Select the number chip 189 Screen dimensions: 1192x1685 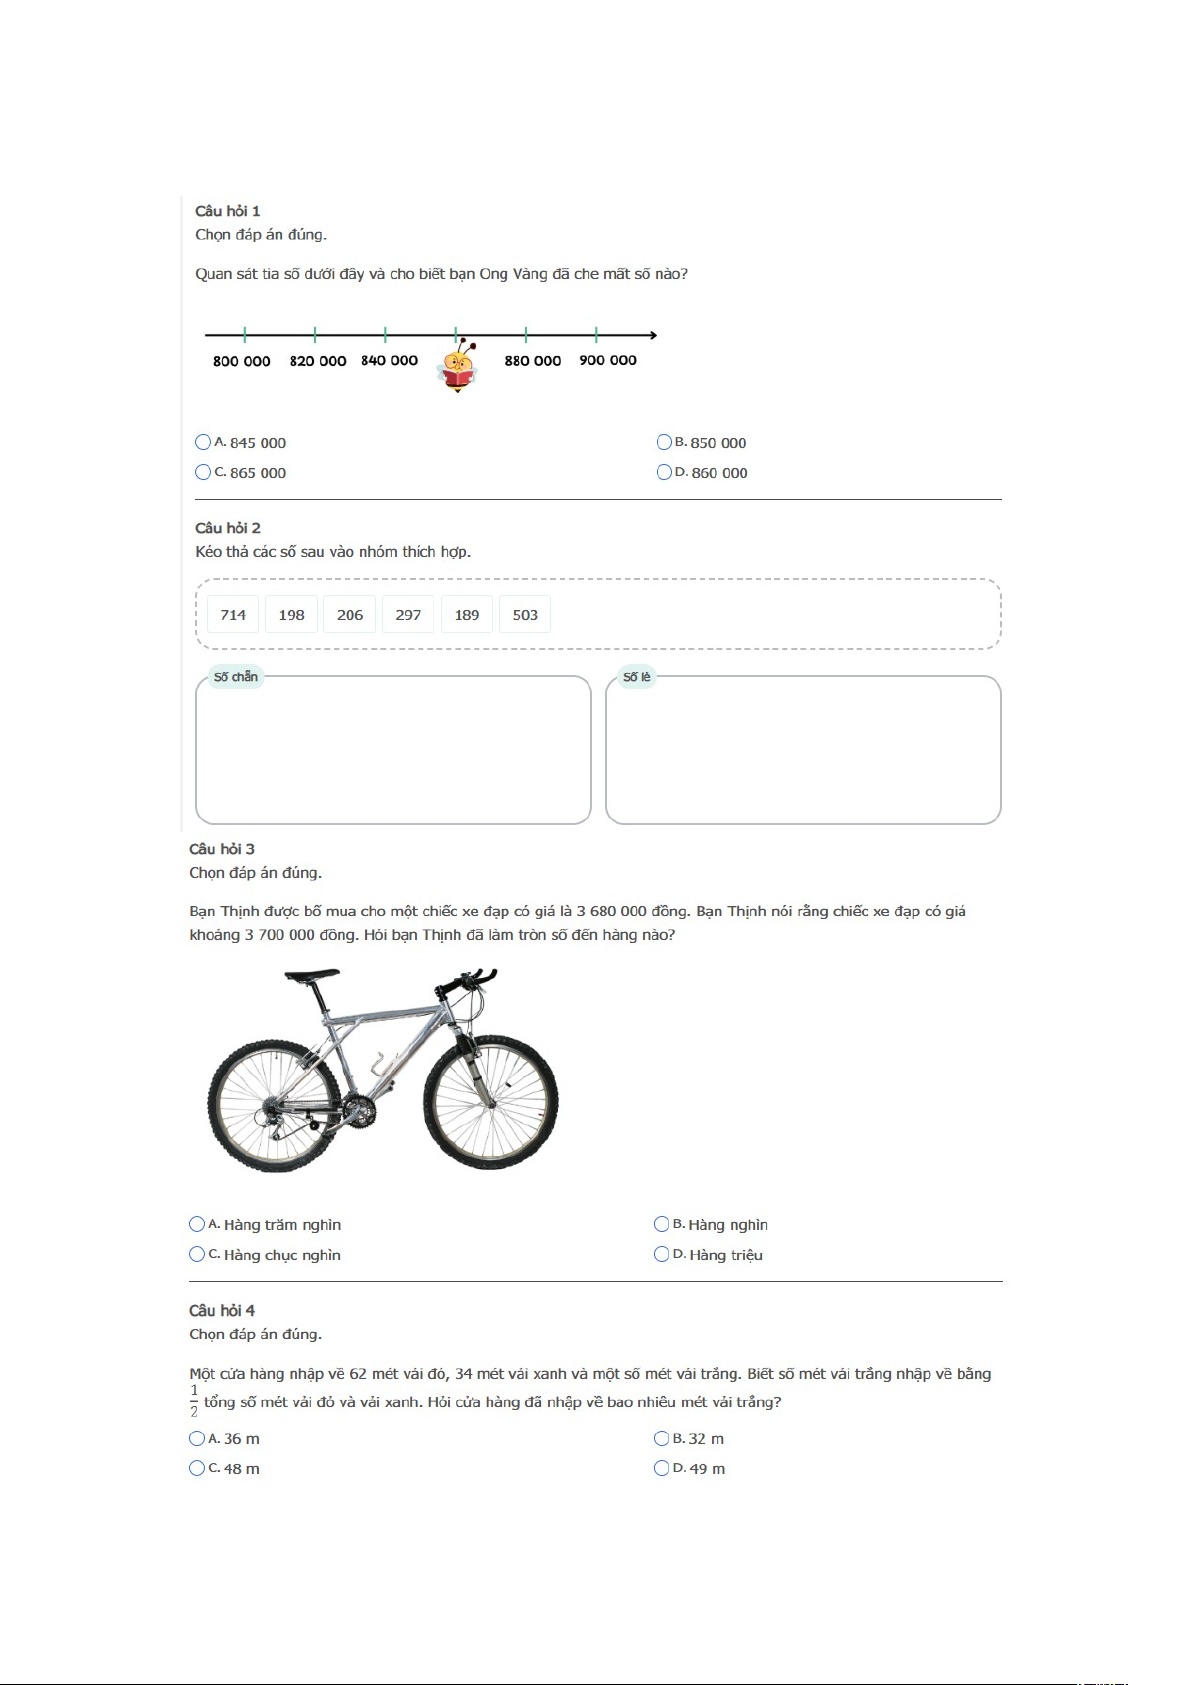467,615
